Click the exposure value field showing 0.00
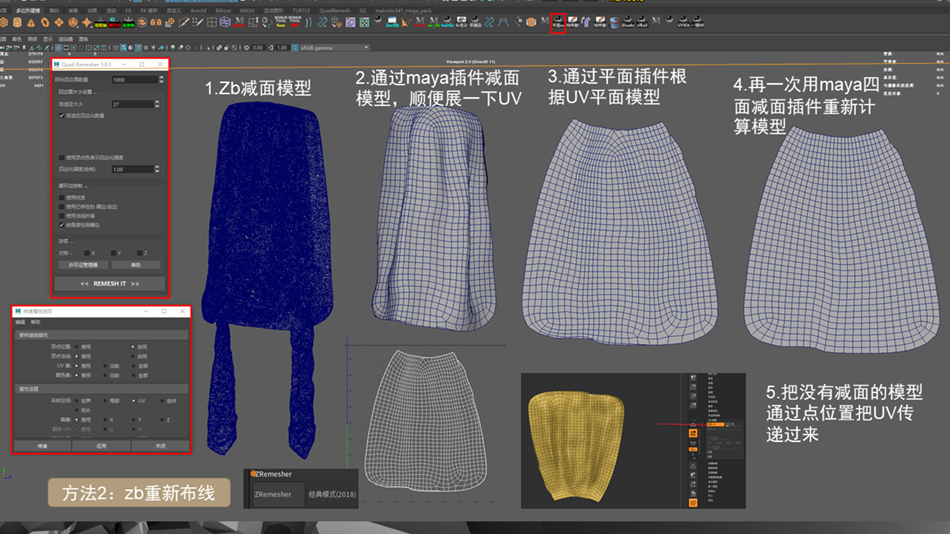This screenshot has height=534, width=950. pyautogui.click(x=258, y=47)
